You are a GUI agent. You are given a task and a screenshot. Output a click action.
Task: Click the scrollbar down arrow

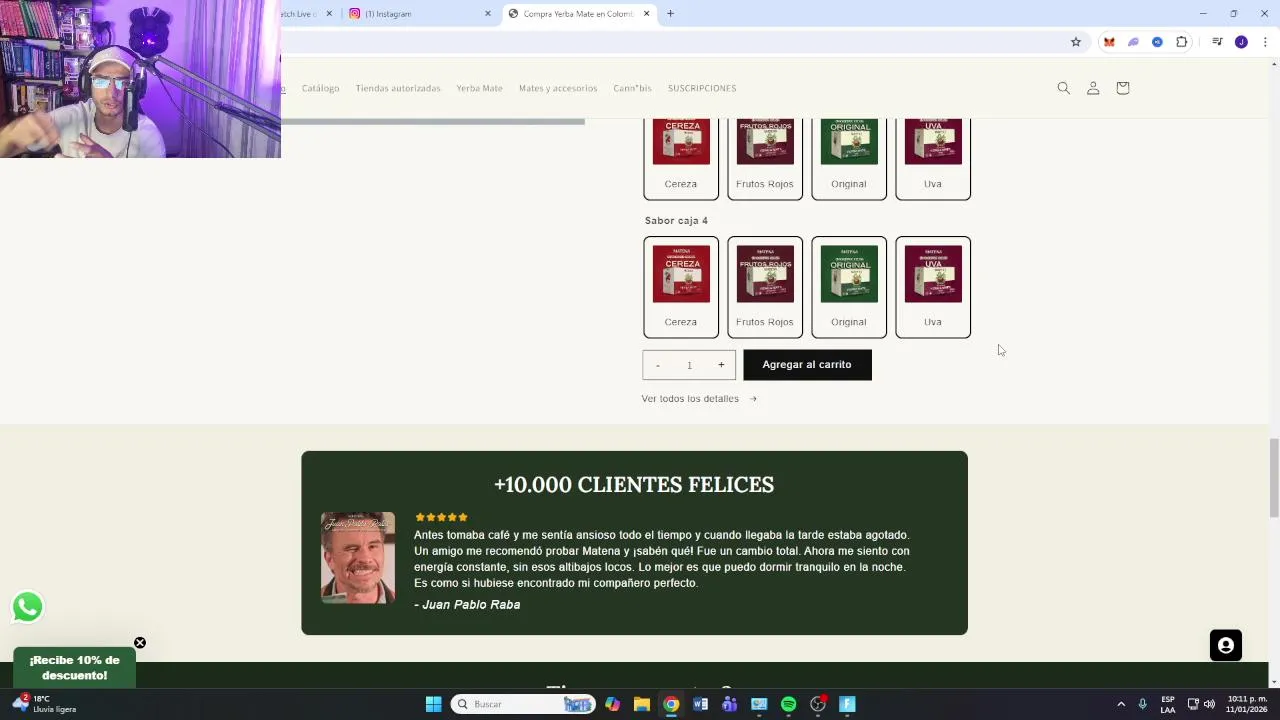(x=1273, y=682)
